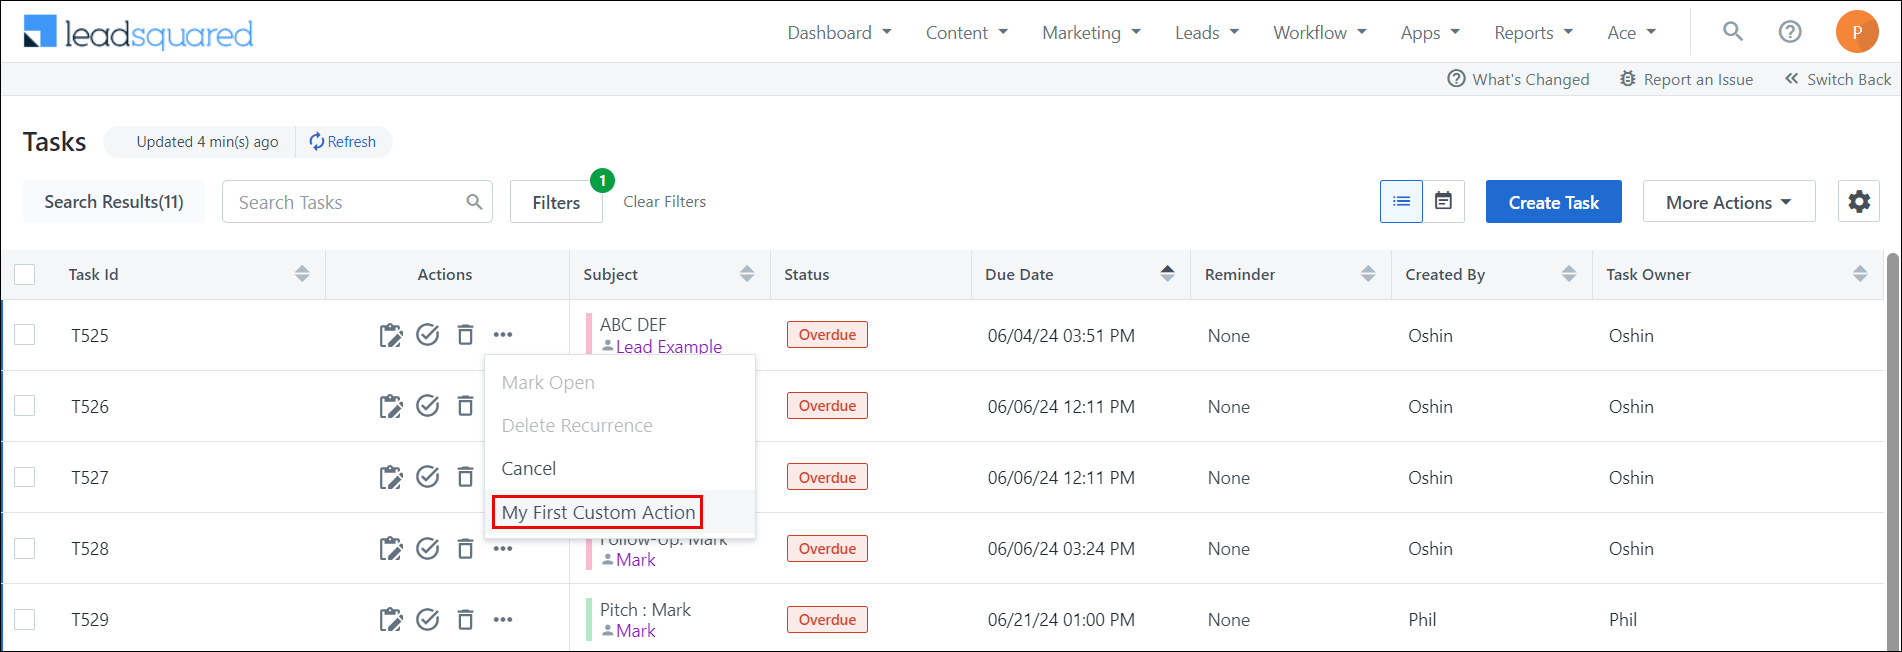Viewport: 1902px width, 652px height.
Task: Switch to calendar view icon
Action: pyautogui.click(x=1443, y=202)
